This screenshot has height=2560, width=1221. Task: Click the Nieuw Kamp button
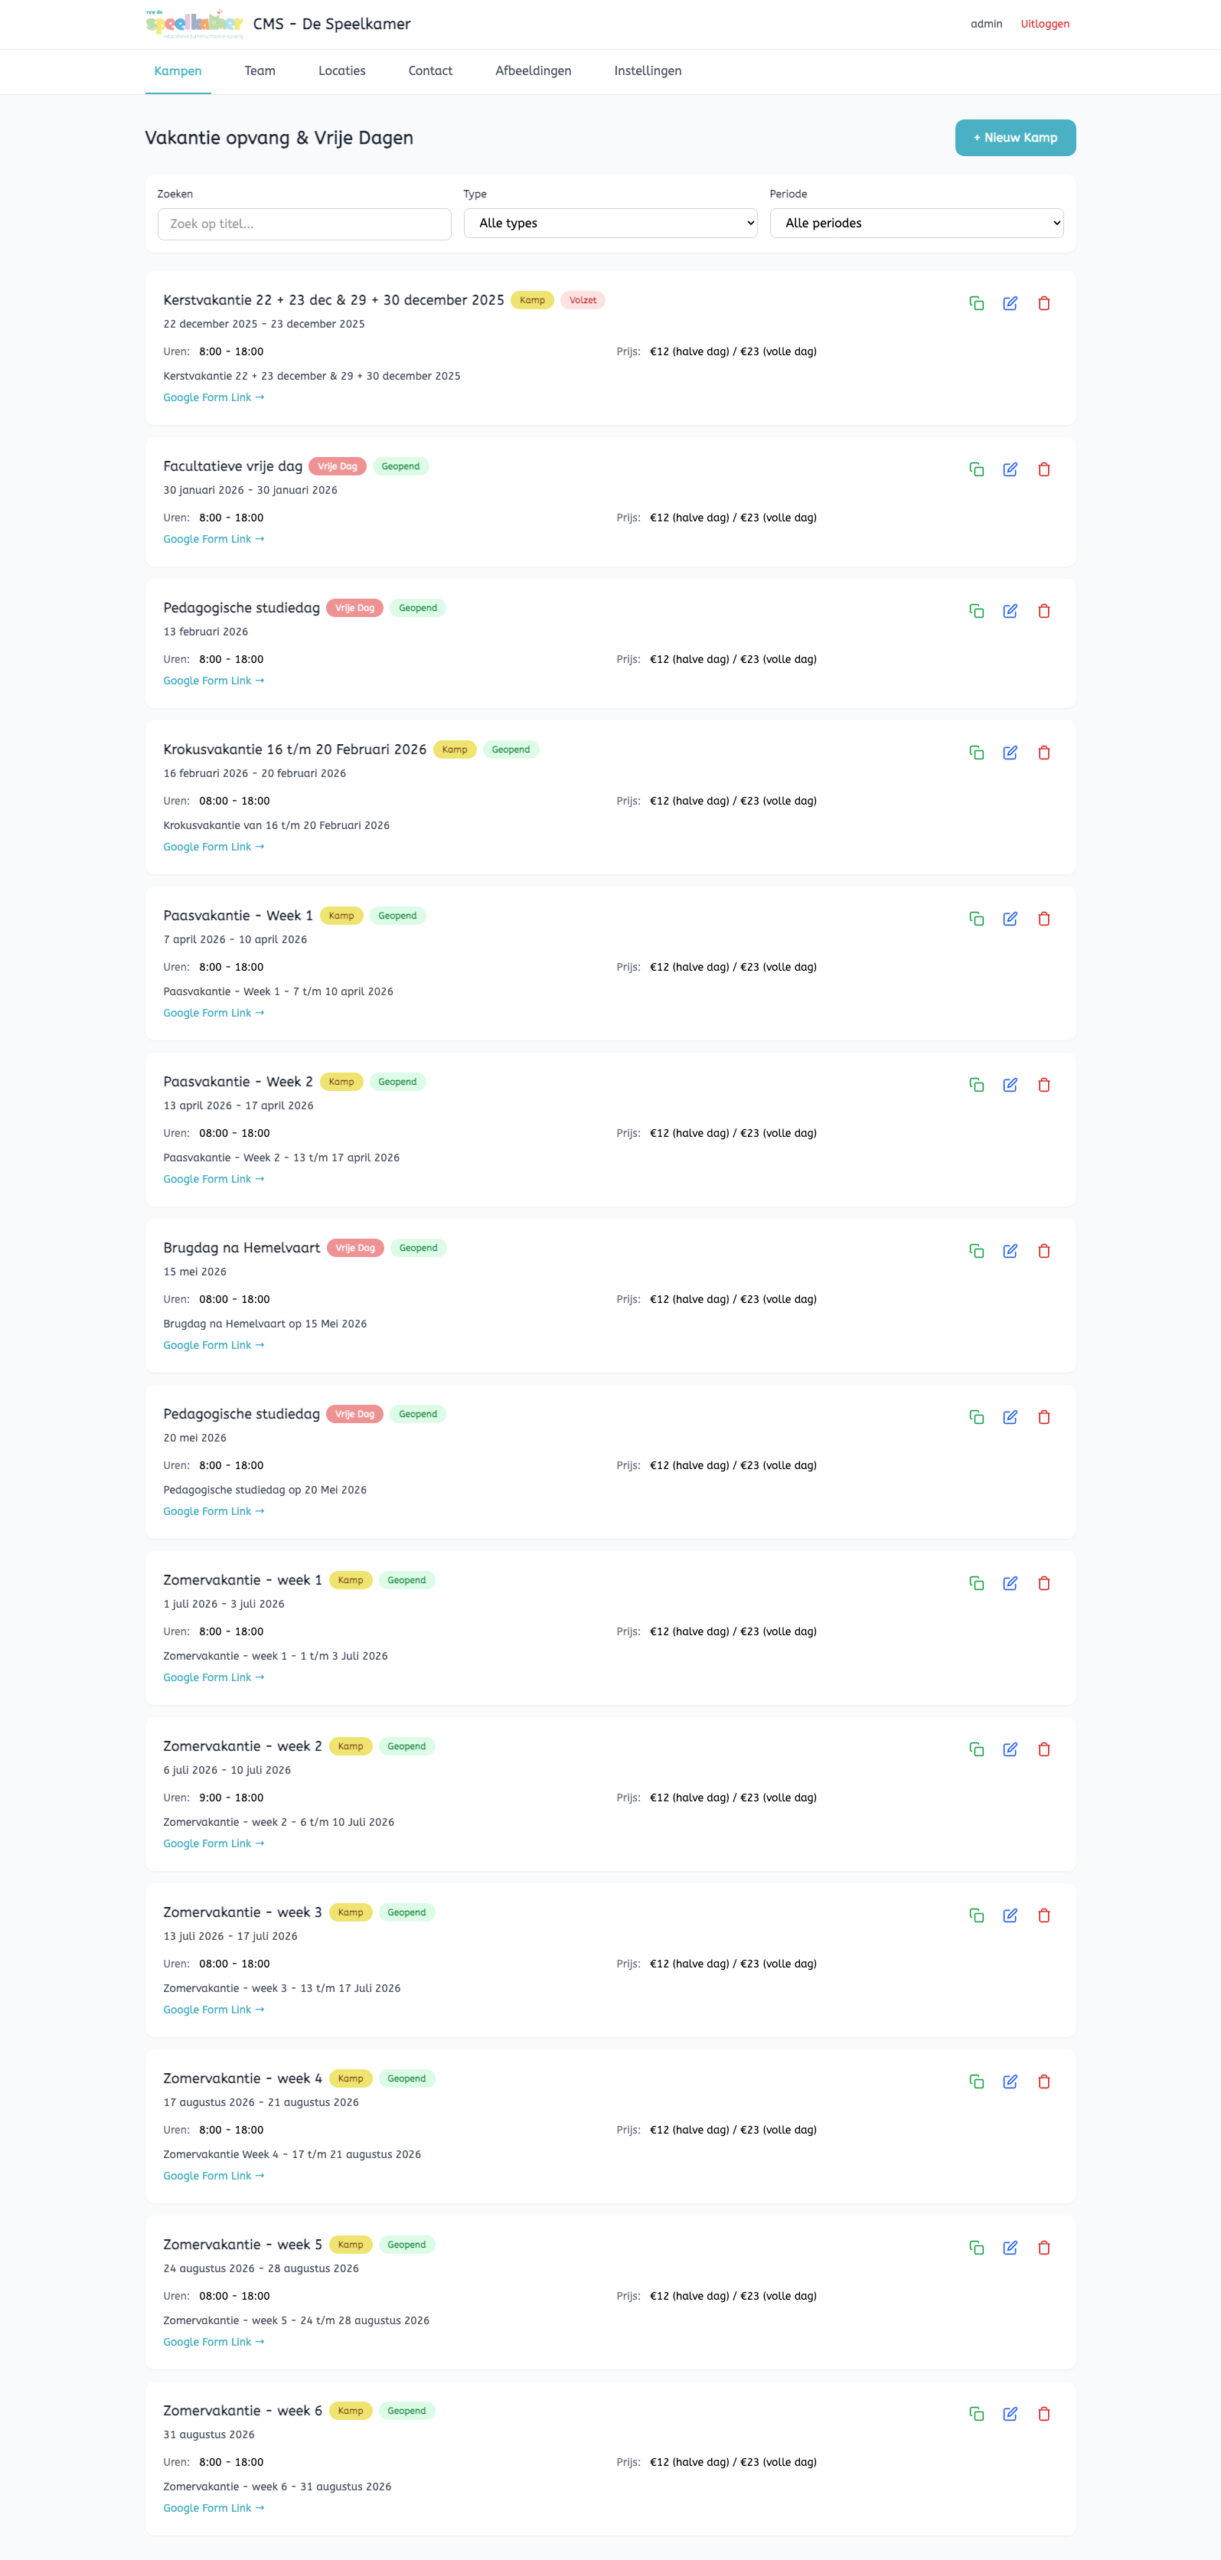click(1015, 138)
